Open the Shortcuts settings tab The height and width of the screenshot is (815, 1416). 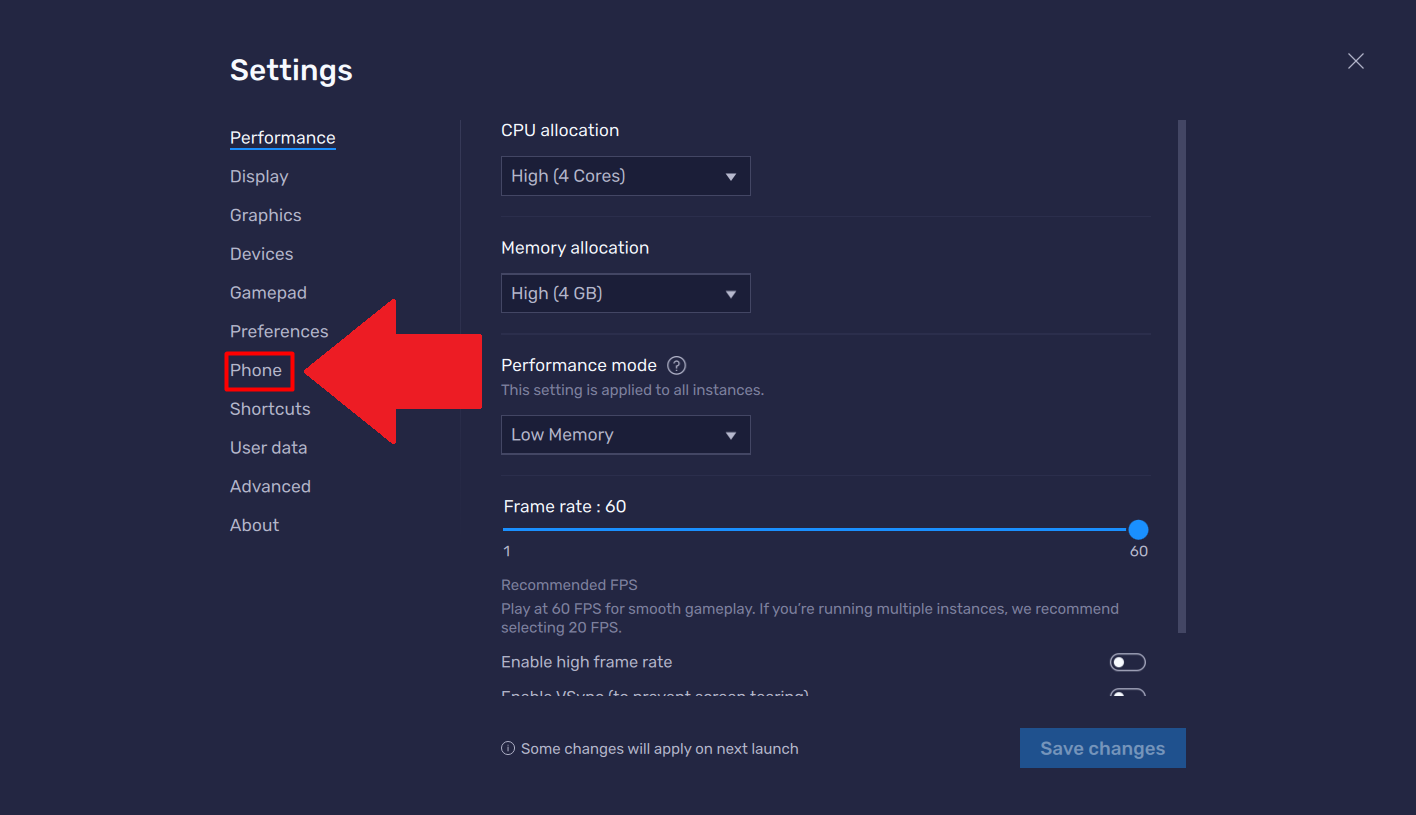click(270, 410)
